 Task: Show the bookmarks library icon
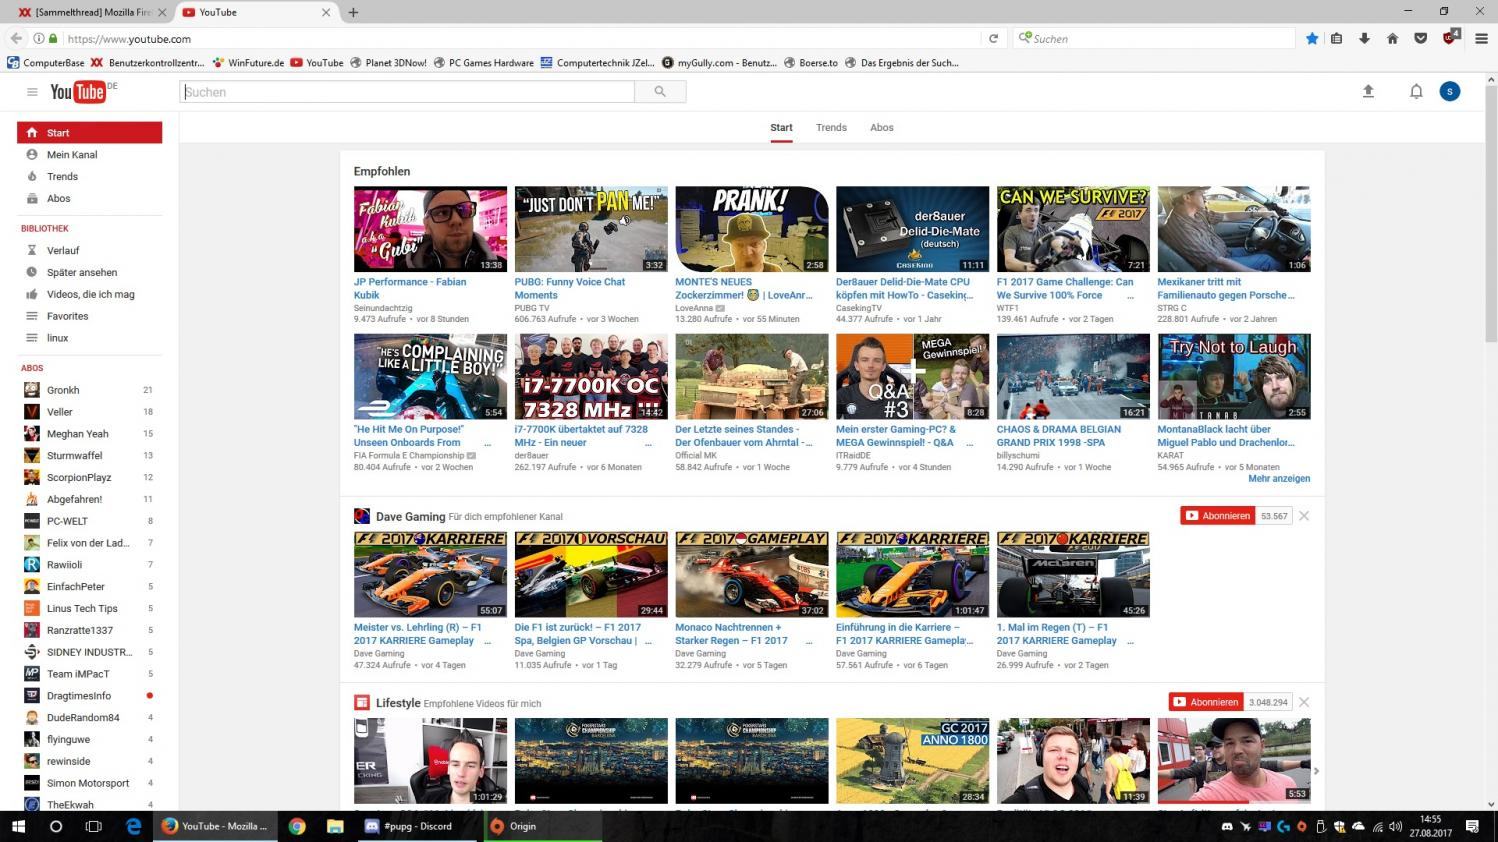point(1337,39)
